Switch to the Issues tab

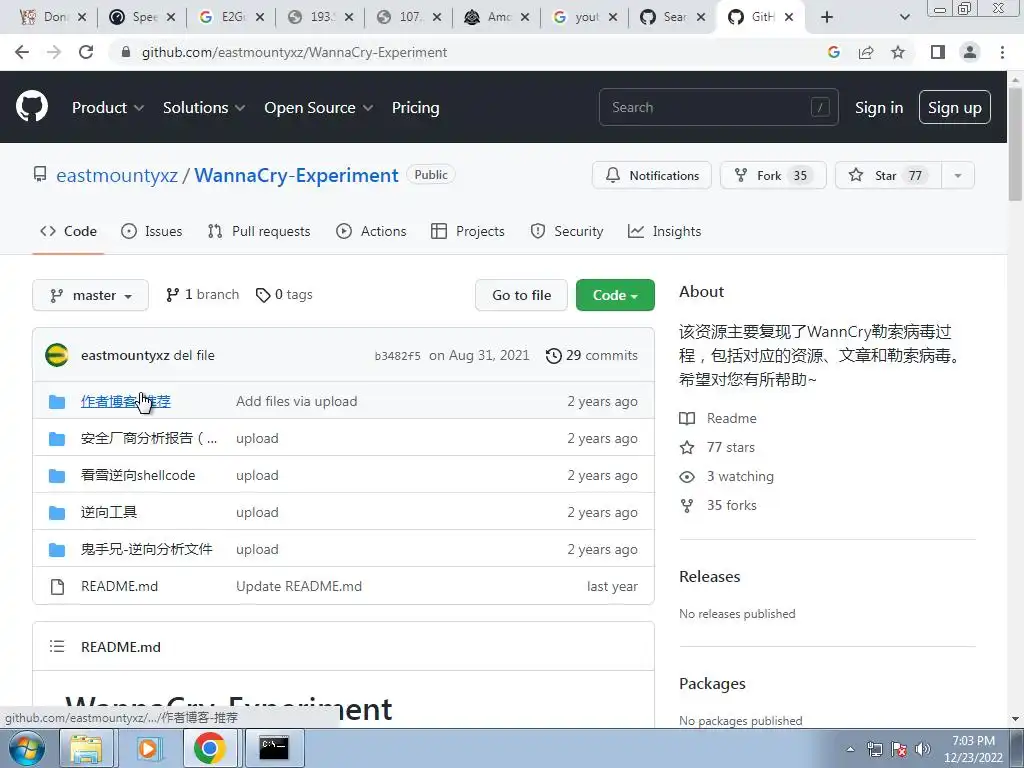pyautogui.click(x=152, y=231)
